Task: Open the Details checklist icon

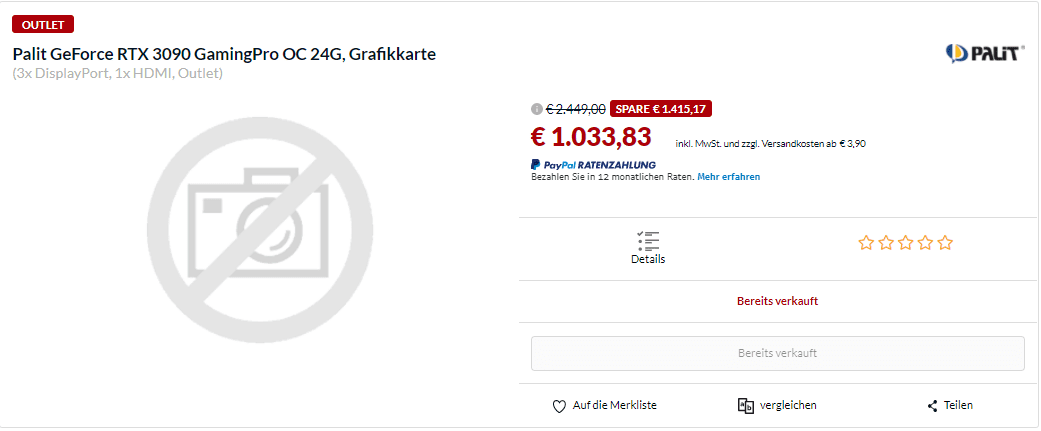Action: [x=648, y=240]
